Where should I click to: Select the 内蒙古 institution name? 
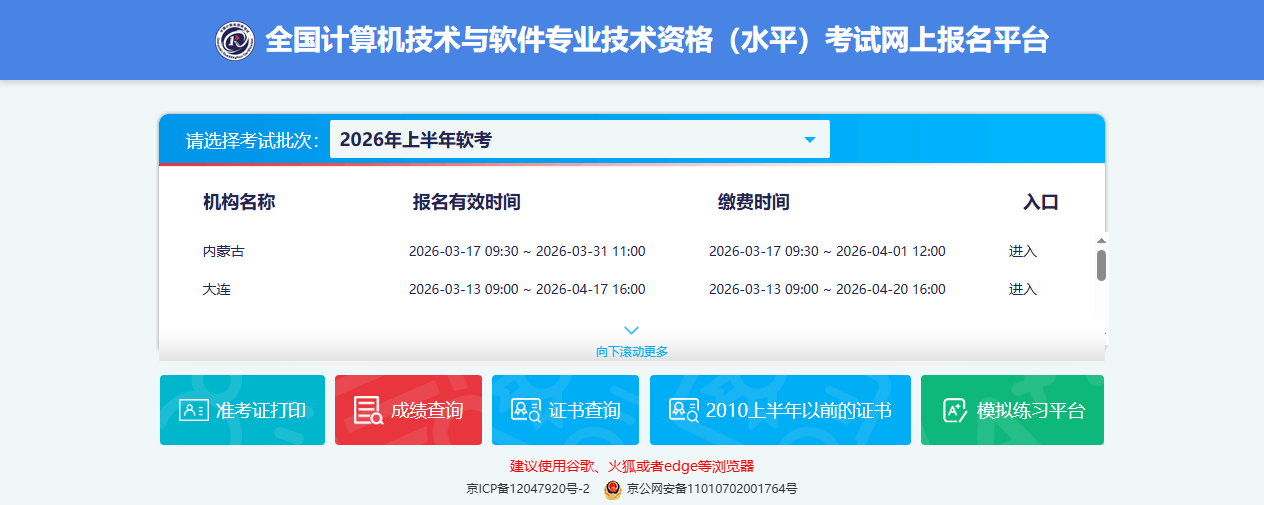pos(223,251)
